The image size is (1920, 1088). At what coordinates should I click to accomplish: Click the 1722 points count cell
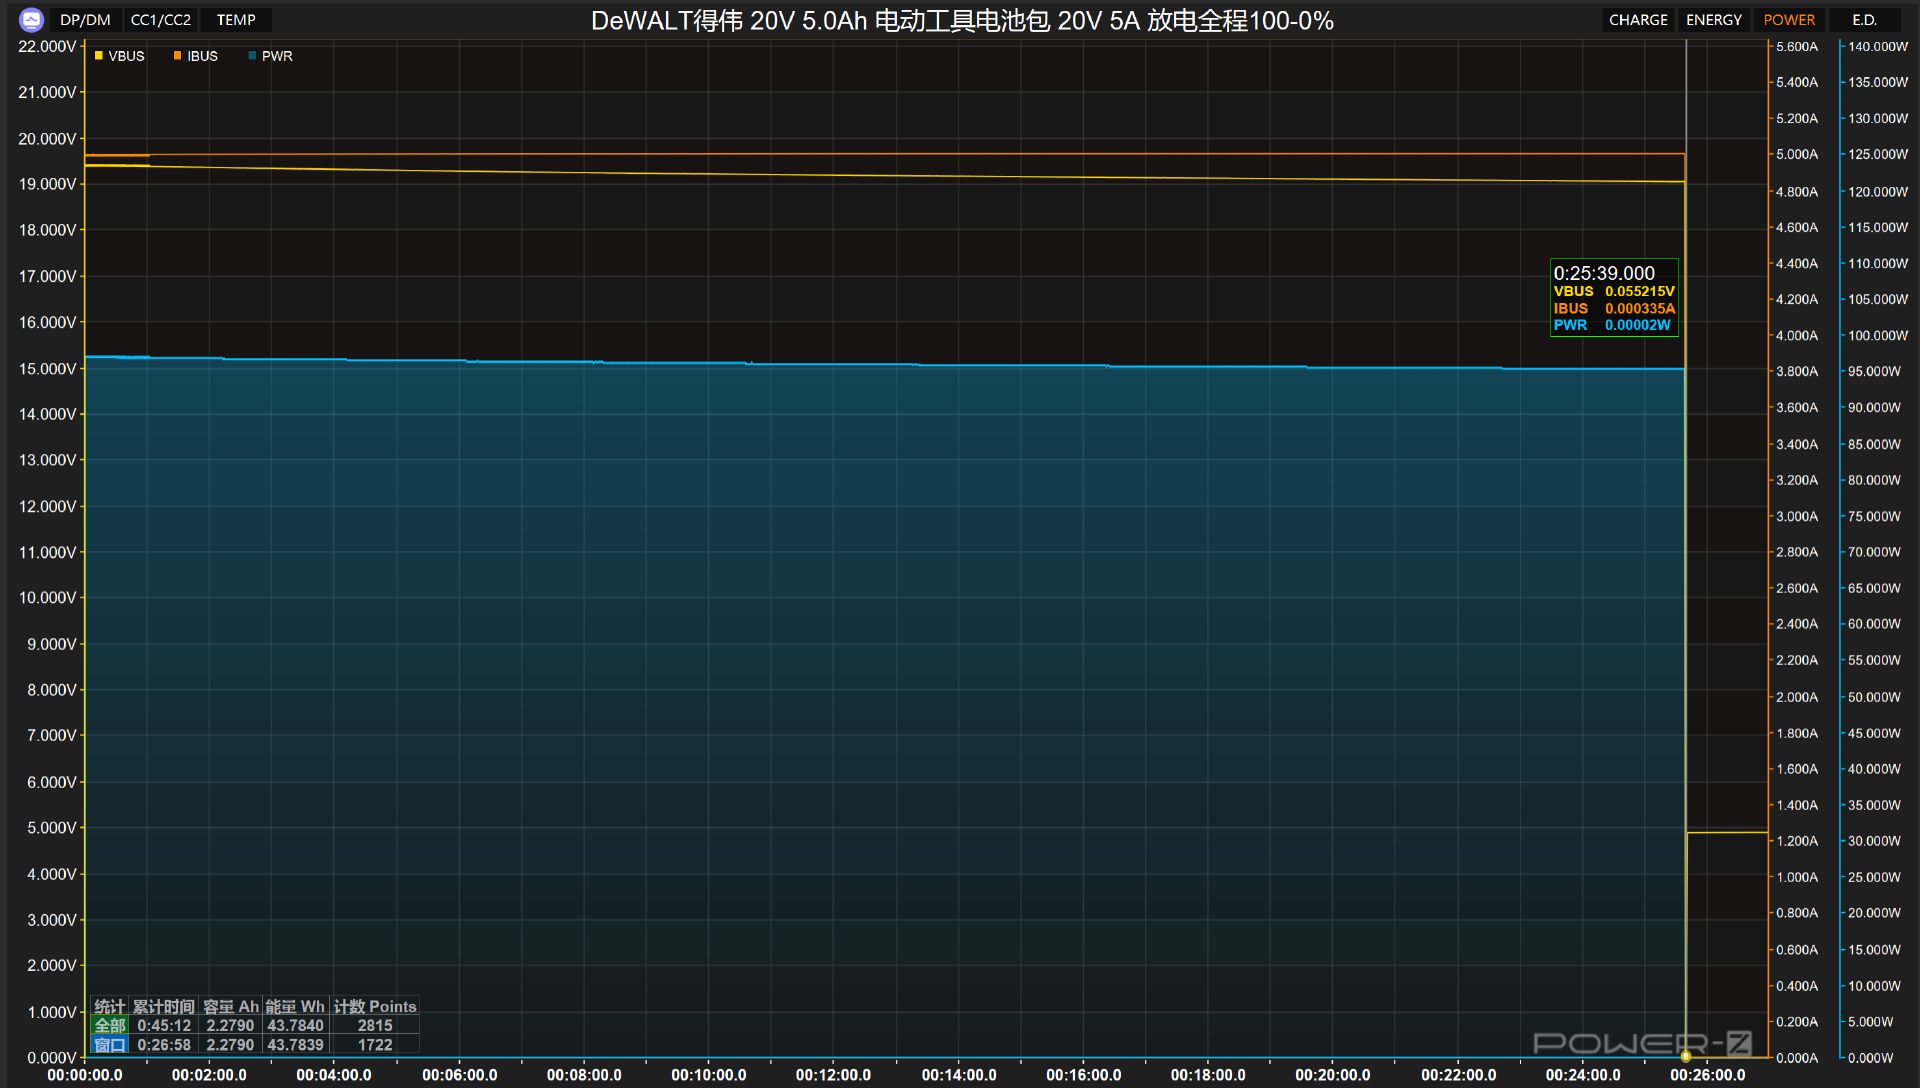[375, 1045]
